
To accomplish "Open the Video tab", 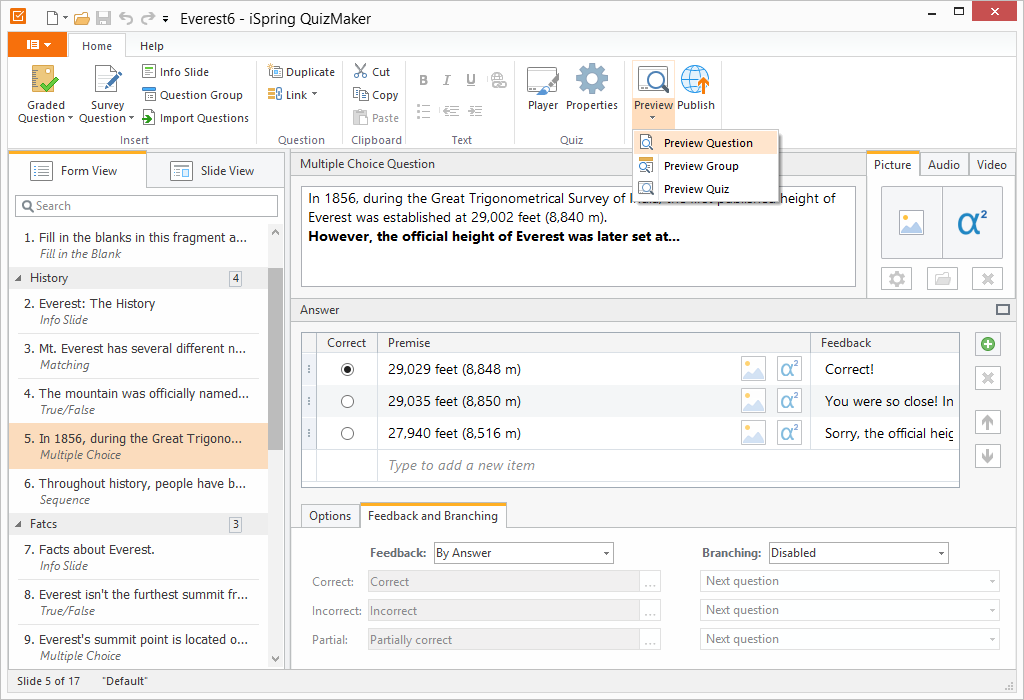I will pos(991,165).
